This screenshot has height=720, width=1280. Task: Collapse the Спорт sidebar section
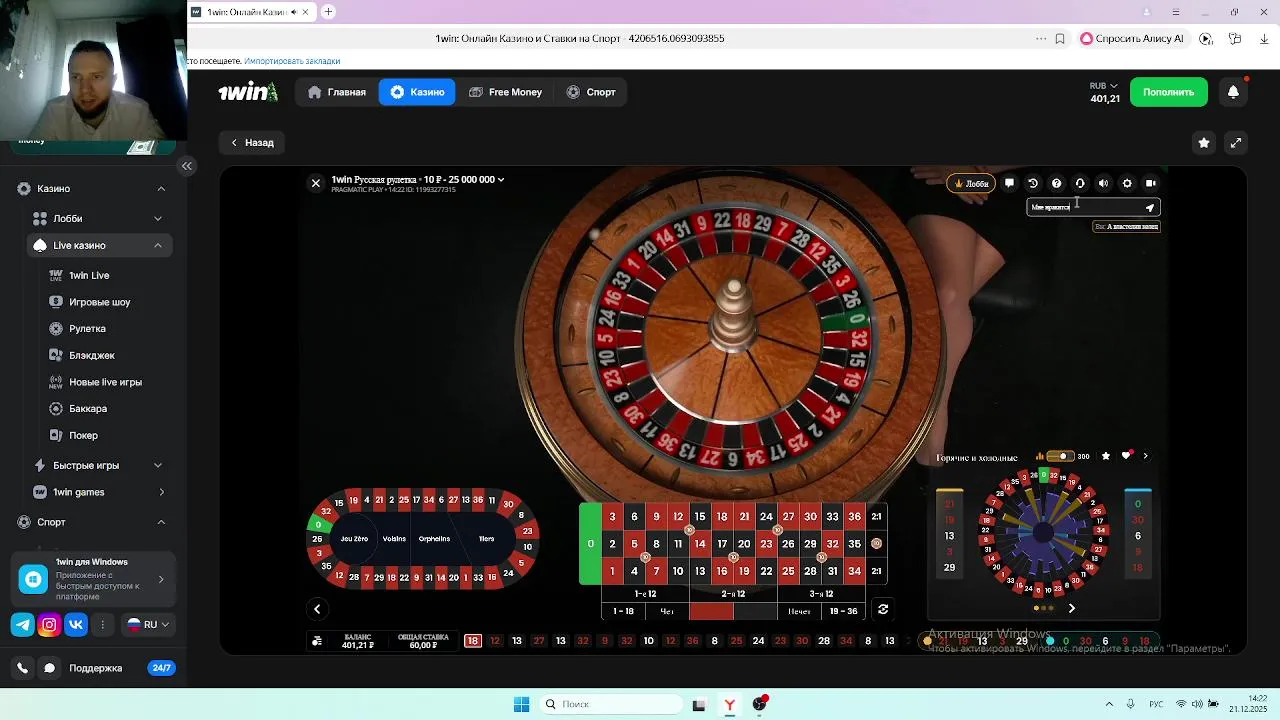161,522
